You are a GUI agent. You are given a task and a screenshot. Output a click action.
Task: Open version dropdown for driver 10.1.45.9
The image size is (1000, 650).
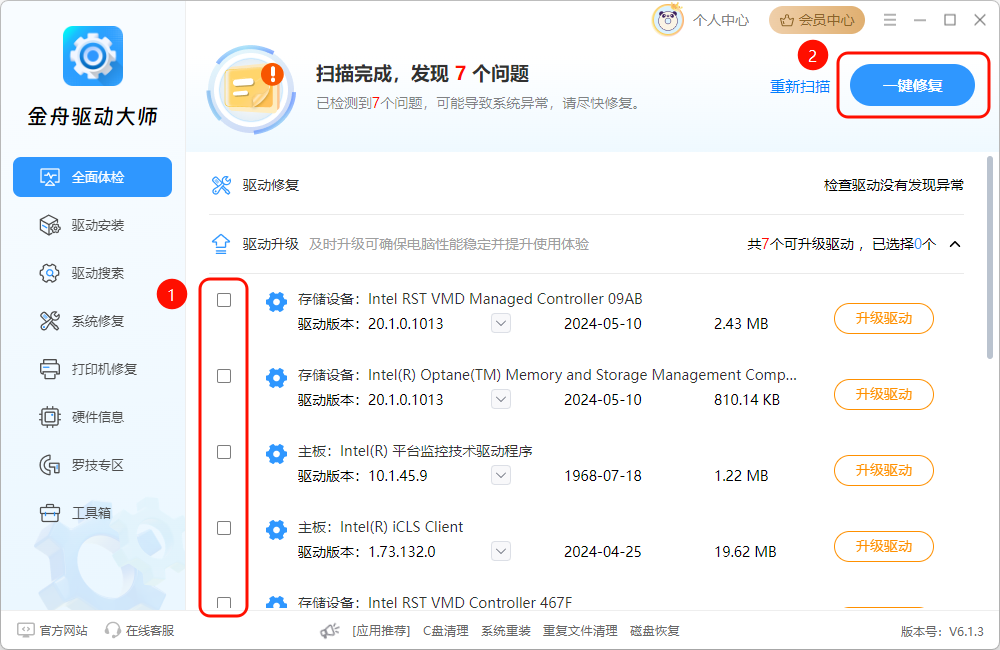[501, 475]
